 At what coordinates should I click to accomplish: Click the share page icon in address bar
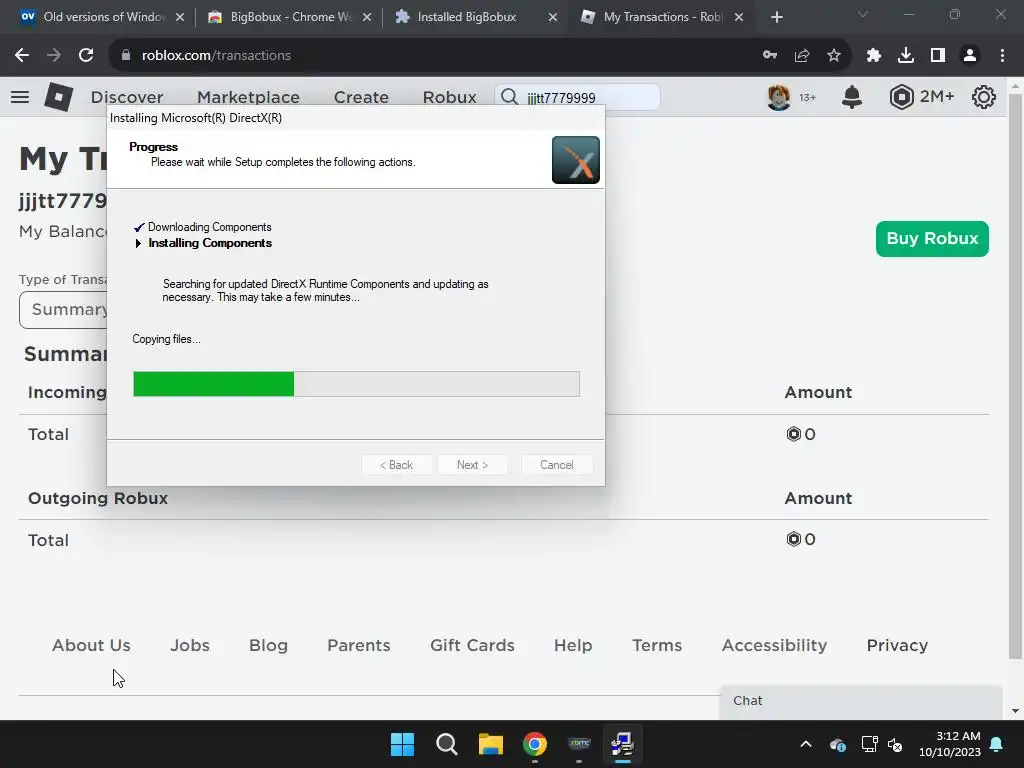[802, 56]
